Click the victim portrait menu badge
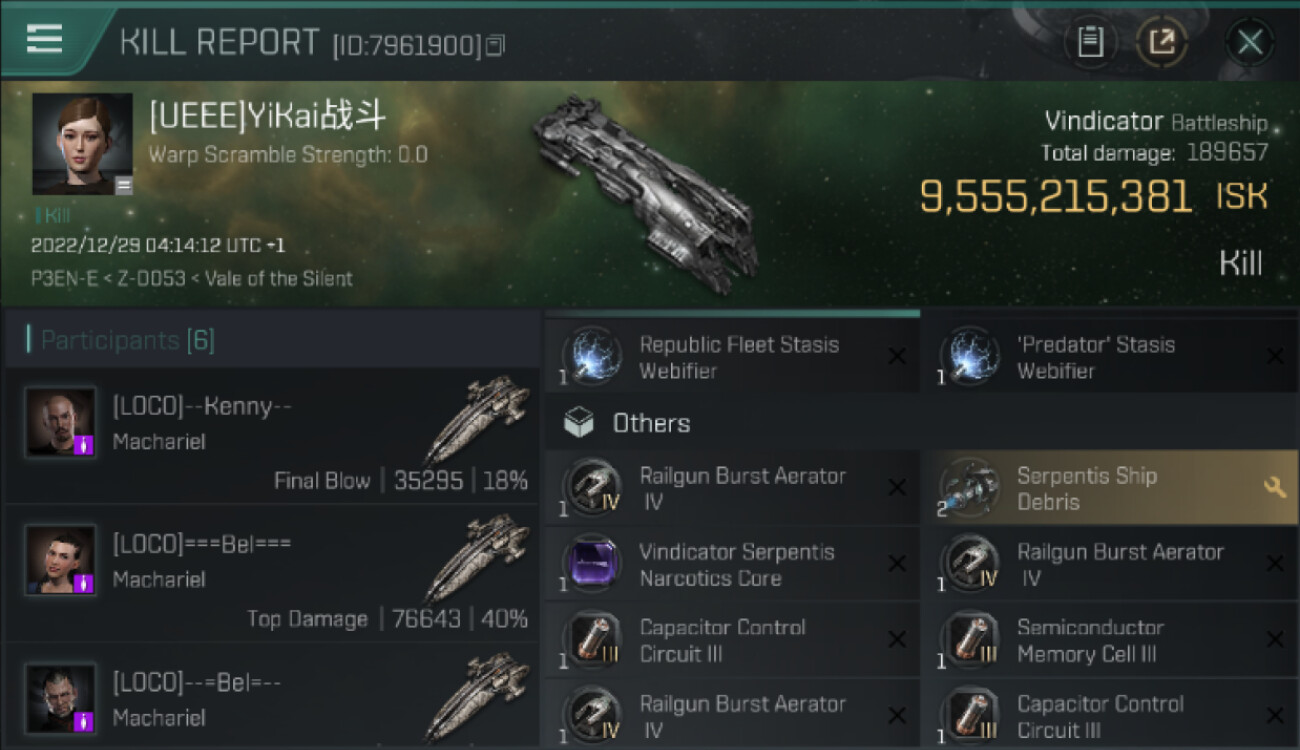This screenshot has height=750, width=1300. point(123,185)
